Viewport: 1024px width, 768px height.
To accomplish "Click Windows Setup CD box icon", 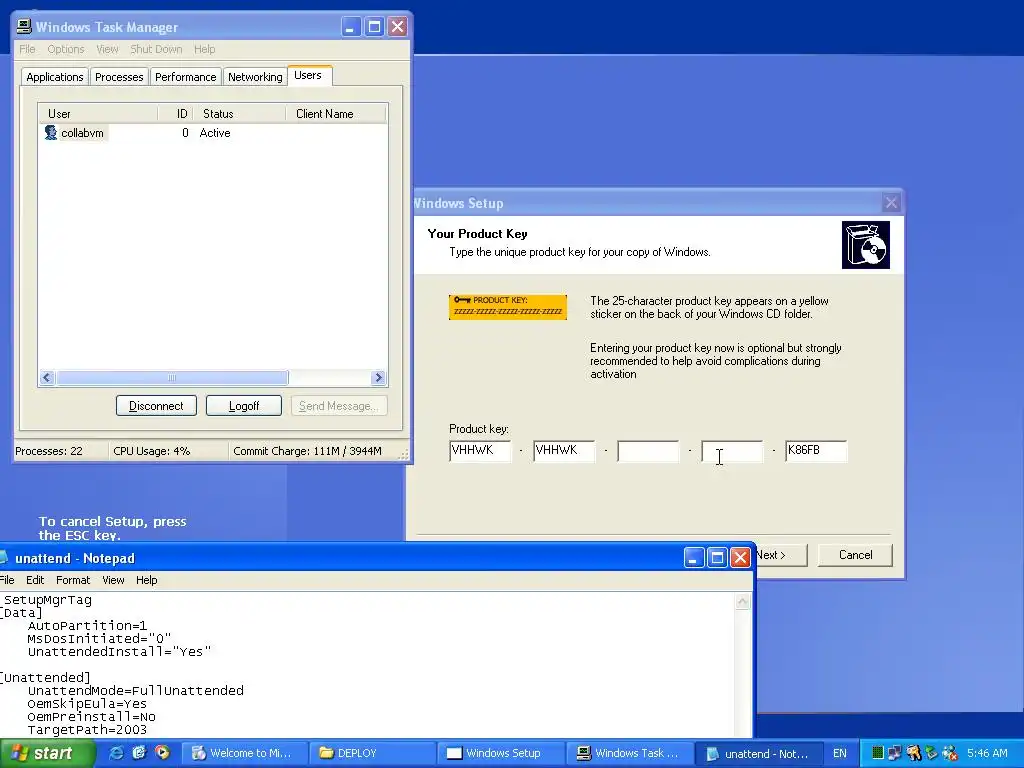I will point(865,245).
